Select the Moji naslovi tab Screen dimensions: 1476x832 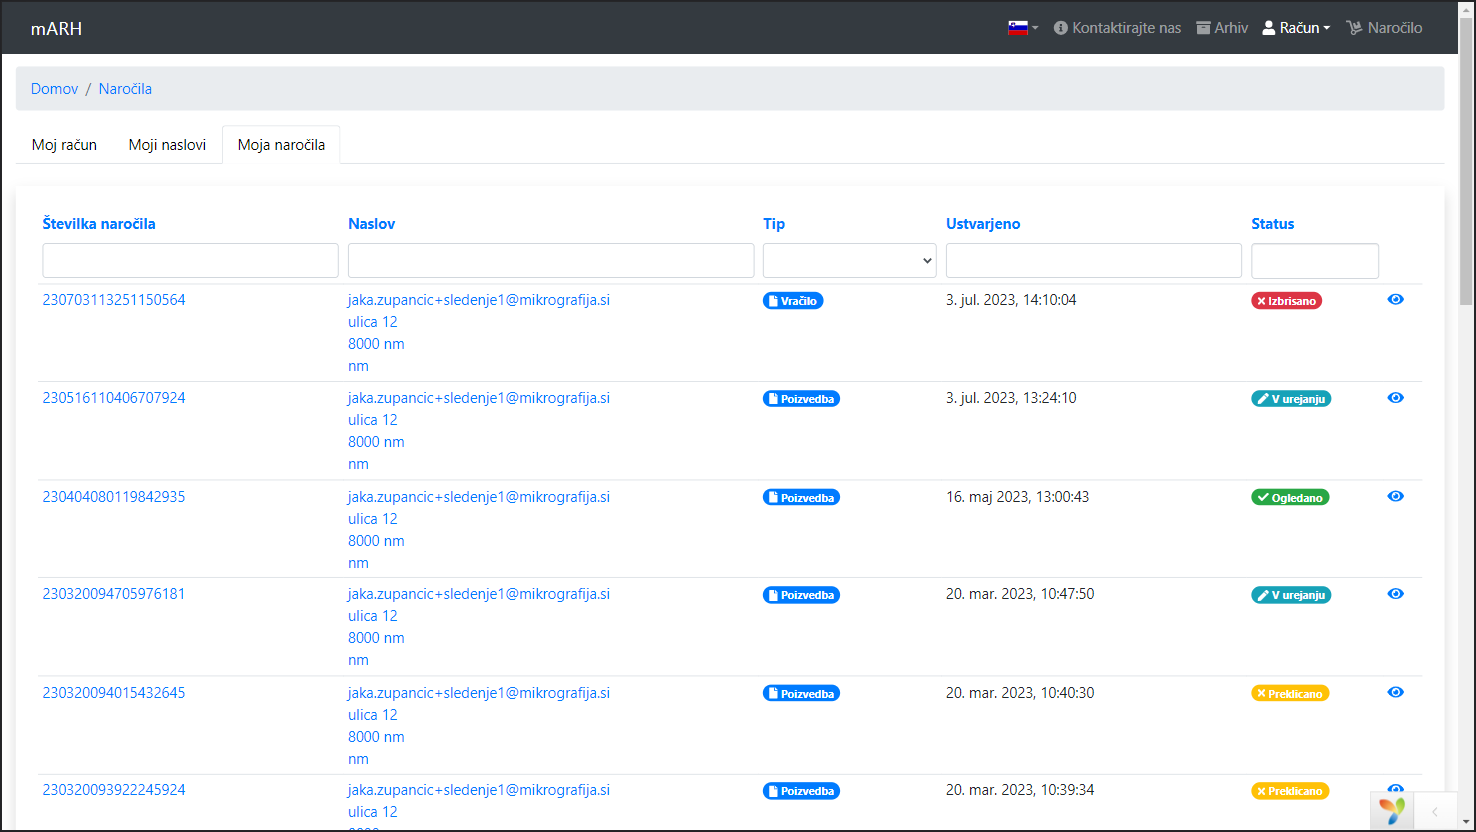pos(167,145)
